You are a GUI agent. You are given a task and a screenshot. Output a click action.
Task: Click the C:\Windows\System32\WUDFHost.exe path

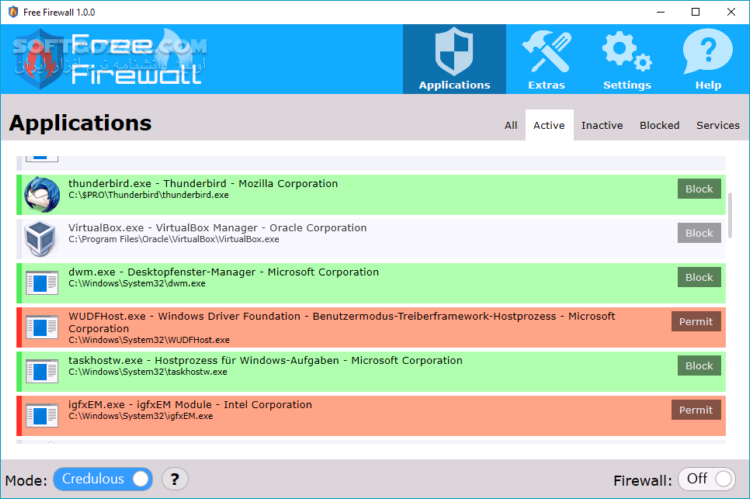149,340
